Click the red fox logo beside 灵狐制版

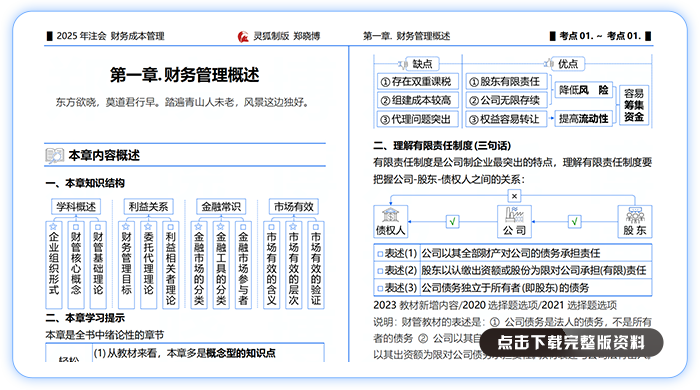(x=243, y=37)
